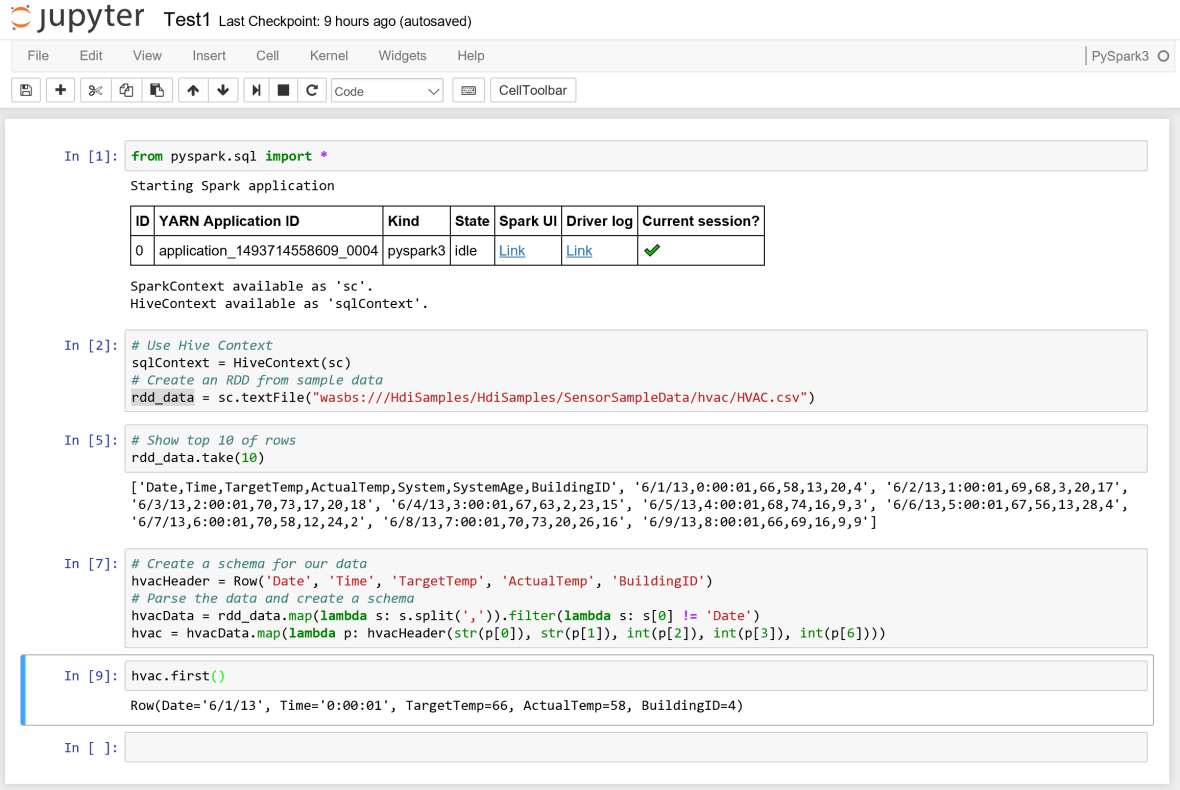Select the green checkmark in Current session column
This screenshot has height=790, width=1180.
click(652, 250)
